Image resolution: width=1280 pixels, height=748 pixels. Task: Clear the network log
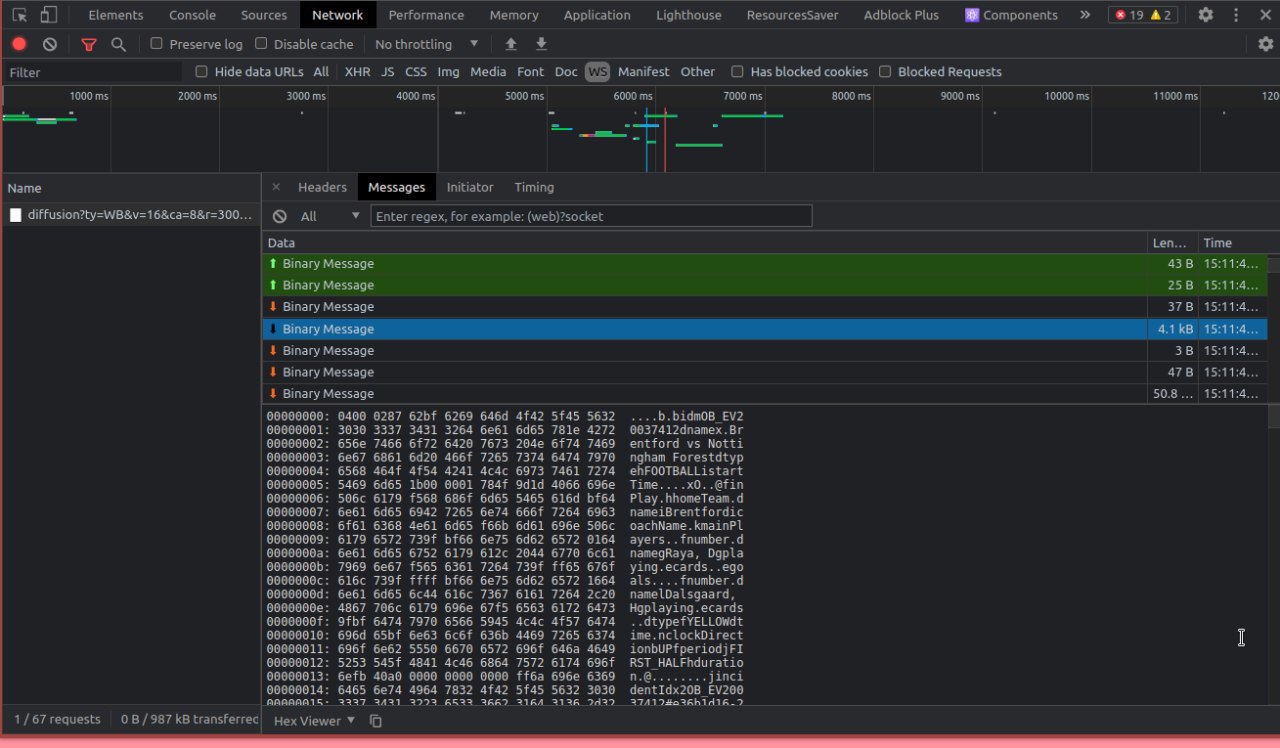point(49,44)
